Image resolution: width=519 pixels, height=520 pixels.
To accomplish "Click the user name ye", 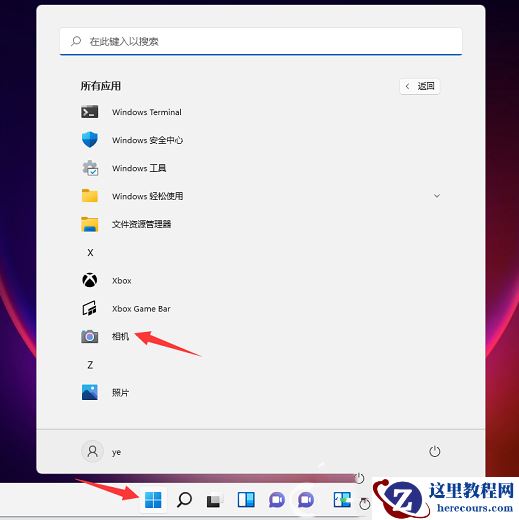I will pos(116,452).
